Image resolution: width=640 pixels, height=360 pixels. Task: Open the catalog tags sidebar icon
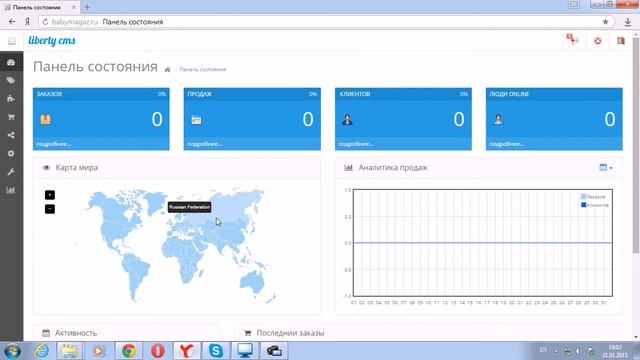(11, 80)
